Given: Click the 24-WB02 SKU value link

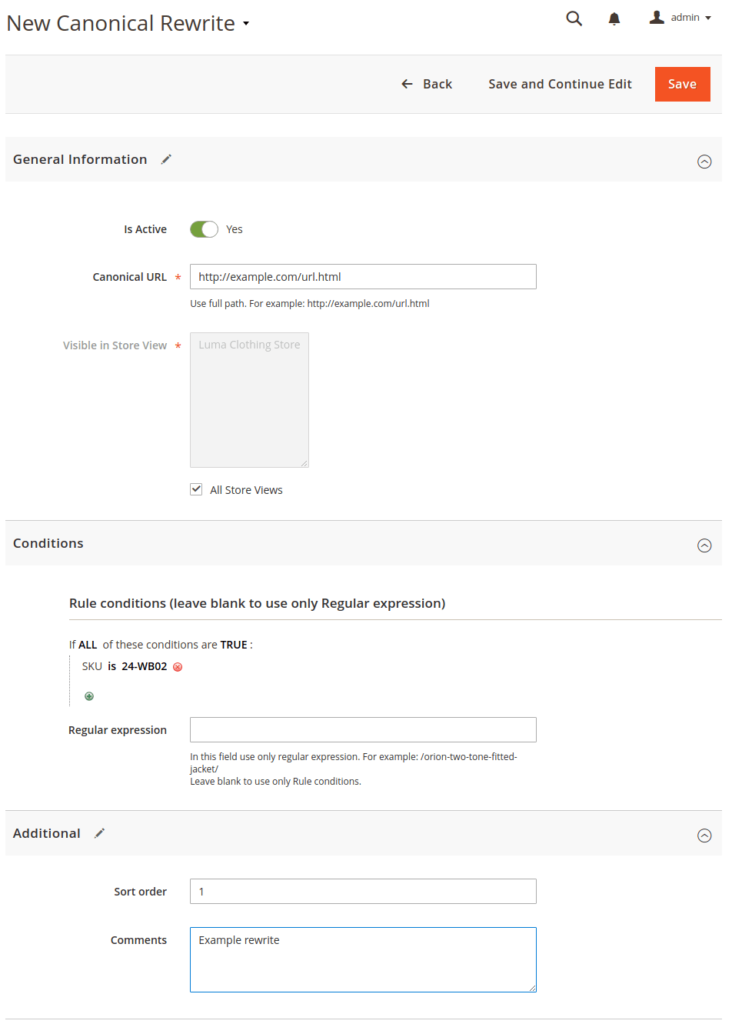Looking at the screenshot, I should (144, 666).
